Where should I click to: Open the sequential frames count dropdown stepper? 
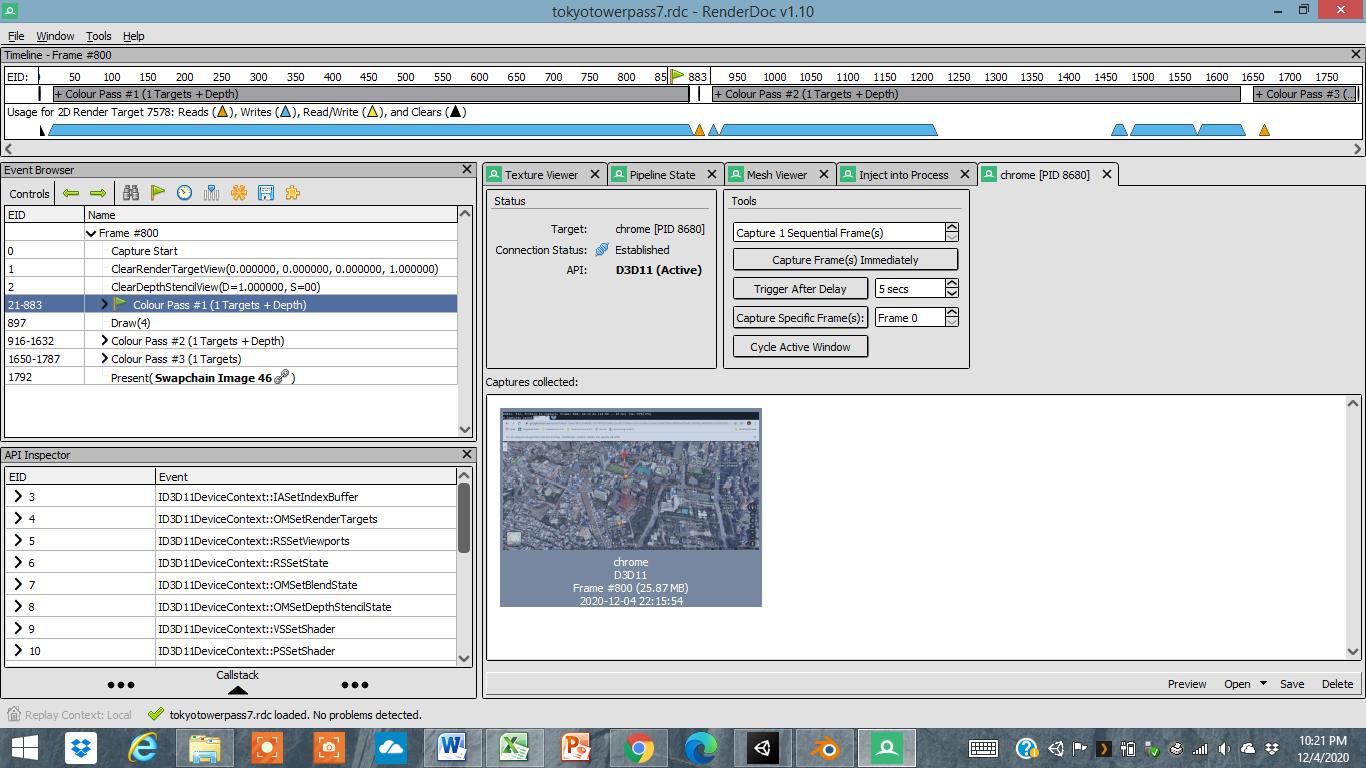click(950, 231)
